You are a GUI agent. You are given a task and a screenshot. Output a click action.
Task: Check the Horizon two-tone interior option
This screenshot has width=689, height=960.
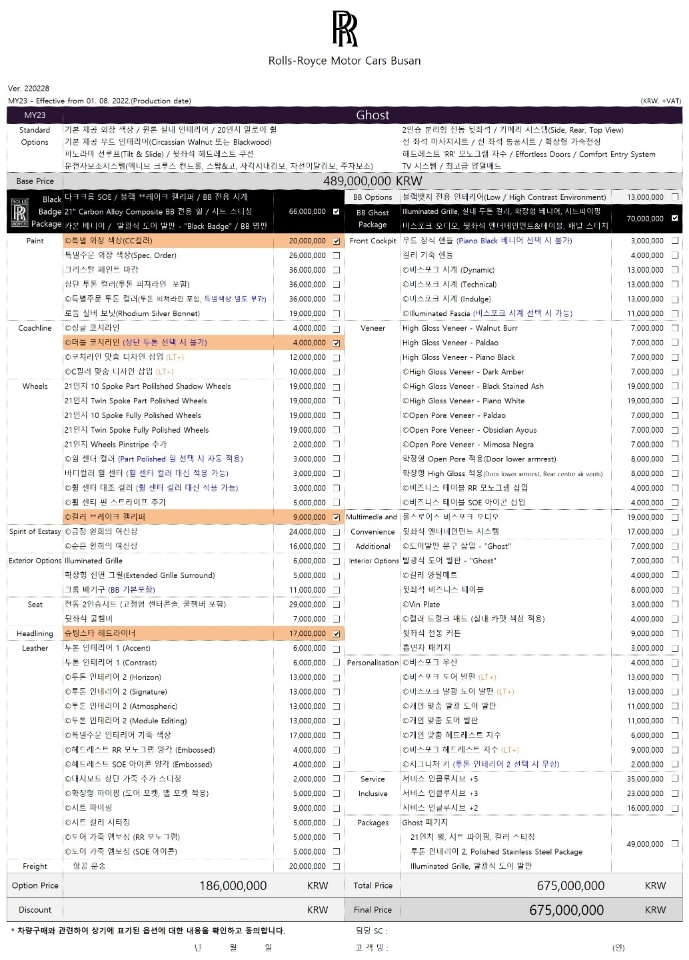[x=336, y=677]
